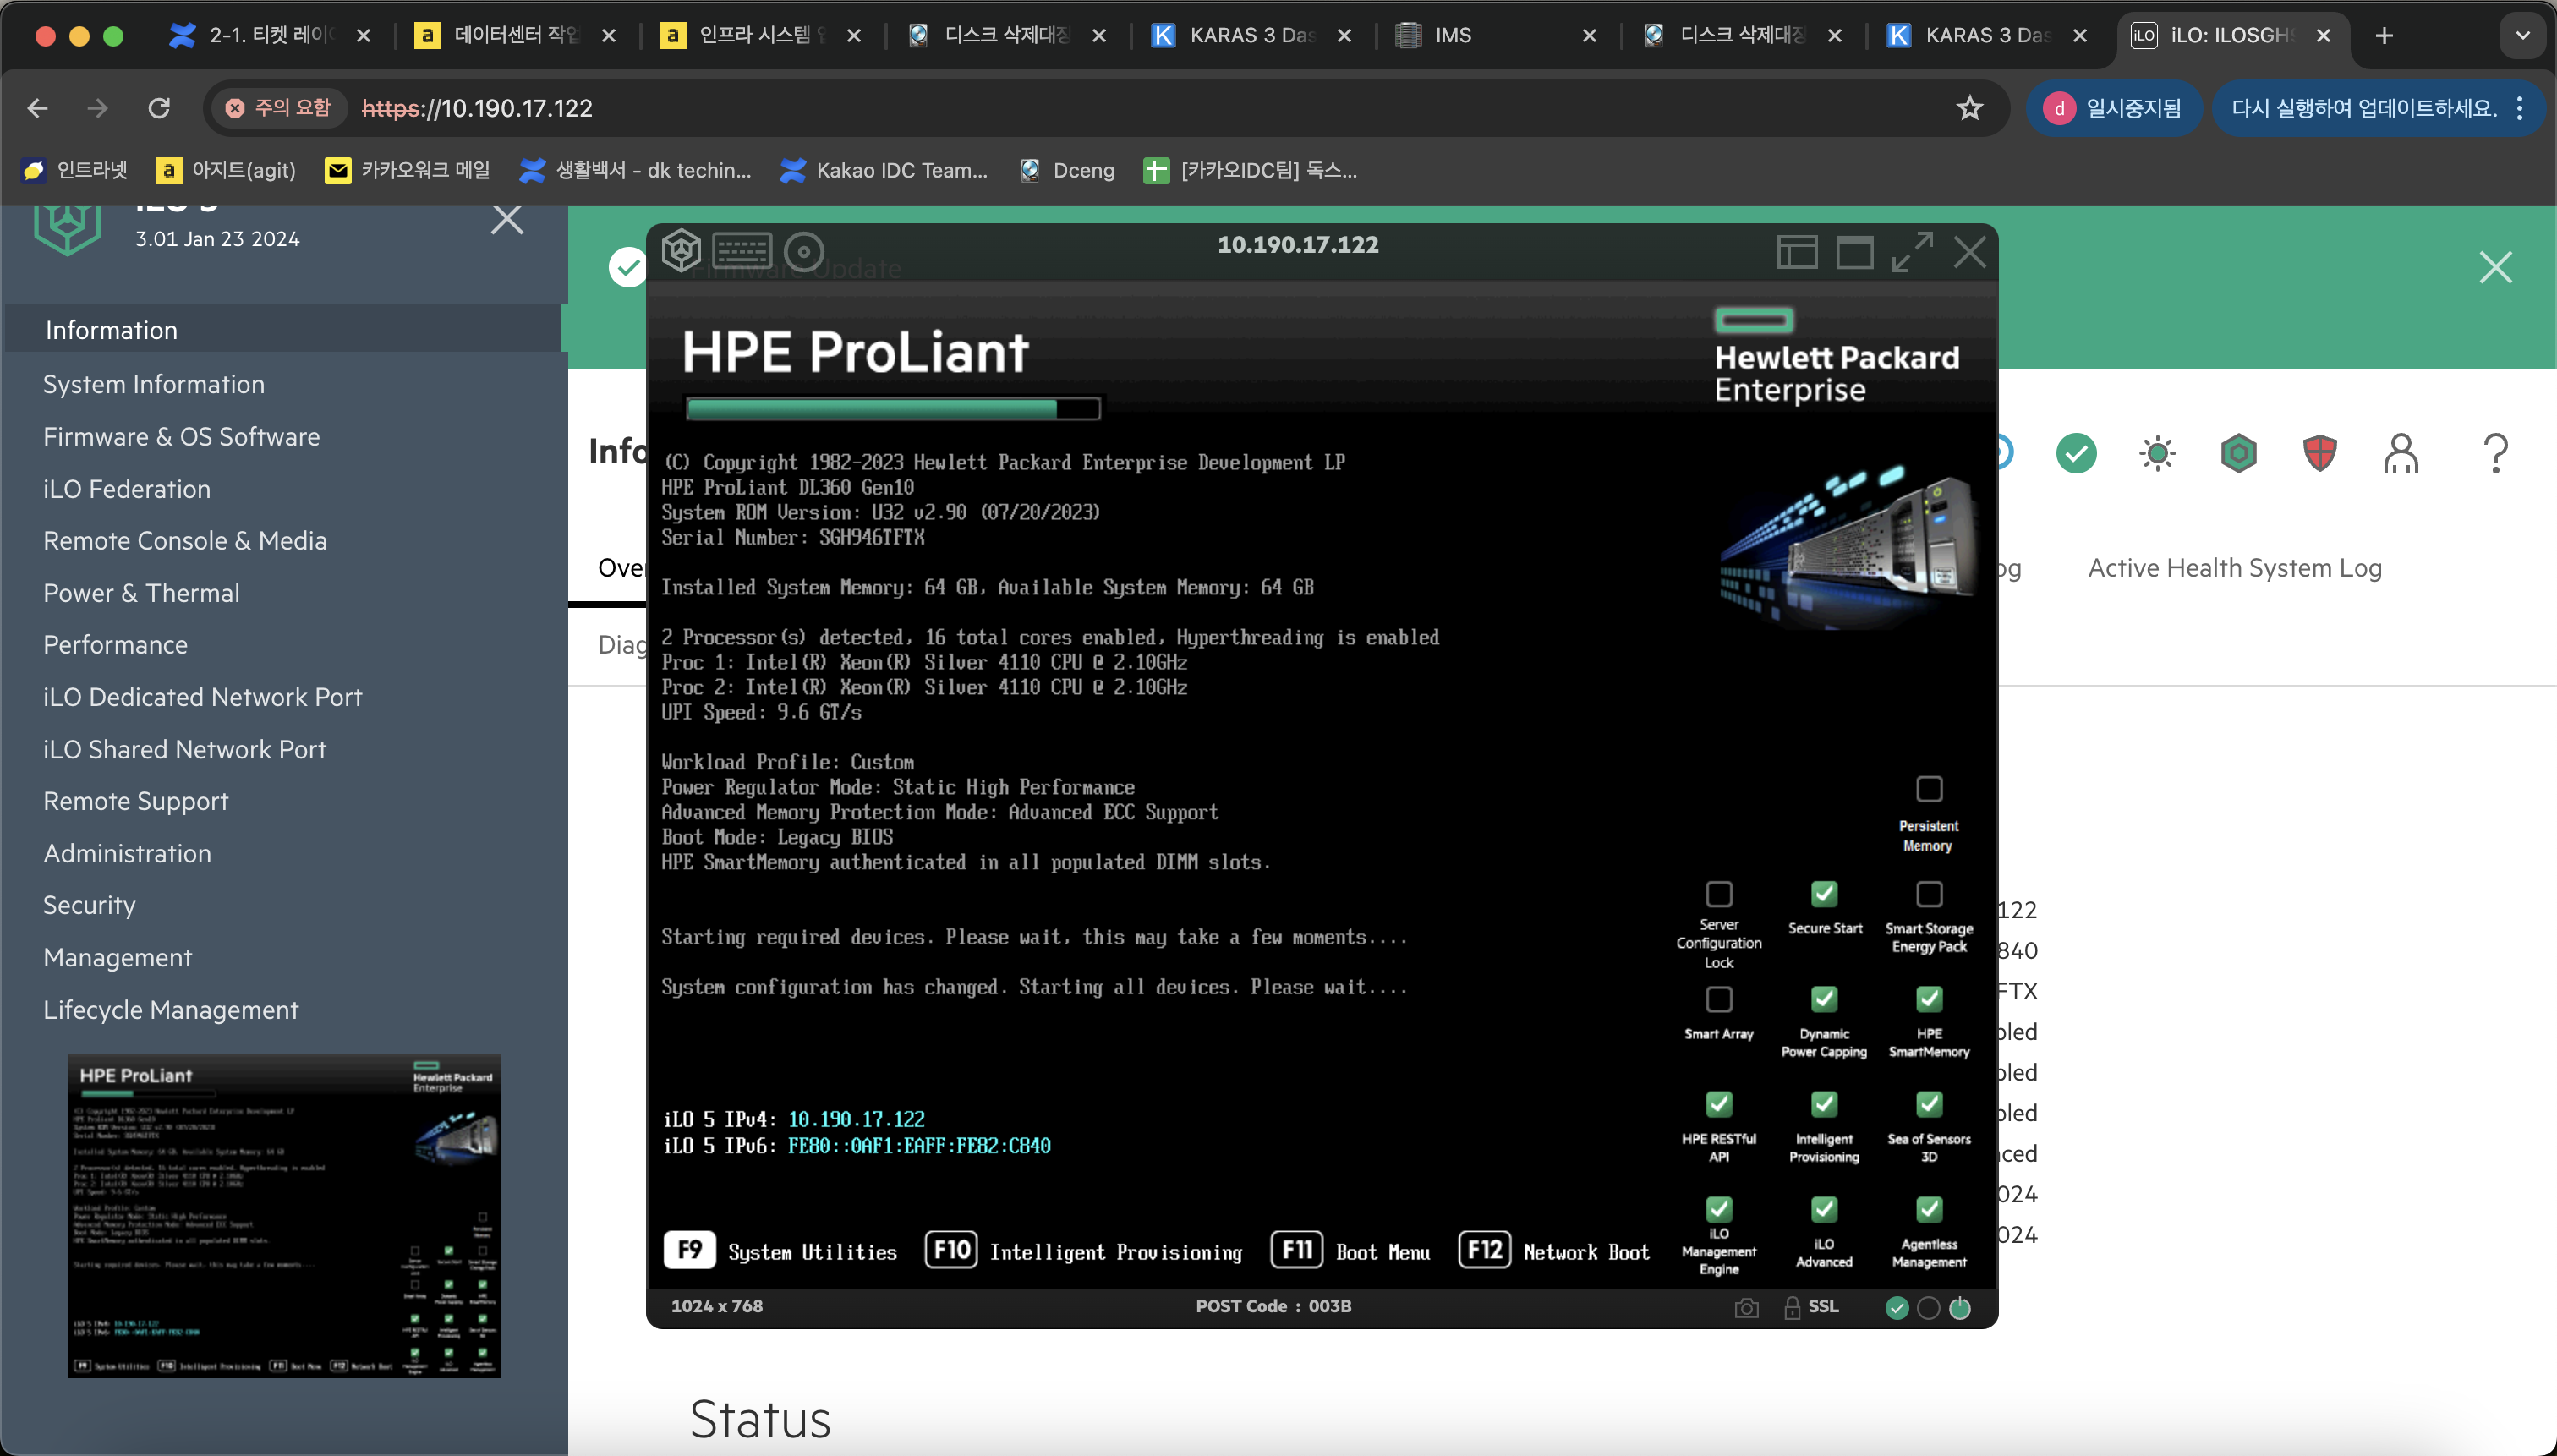Open Lifecycle Management in the sidebar
This screenshot has height=1456, width=2557.
click(170, 1010)
